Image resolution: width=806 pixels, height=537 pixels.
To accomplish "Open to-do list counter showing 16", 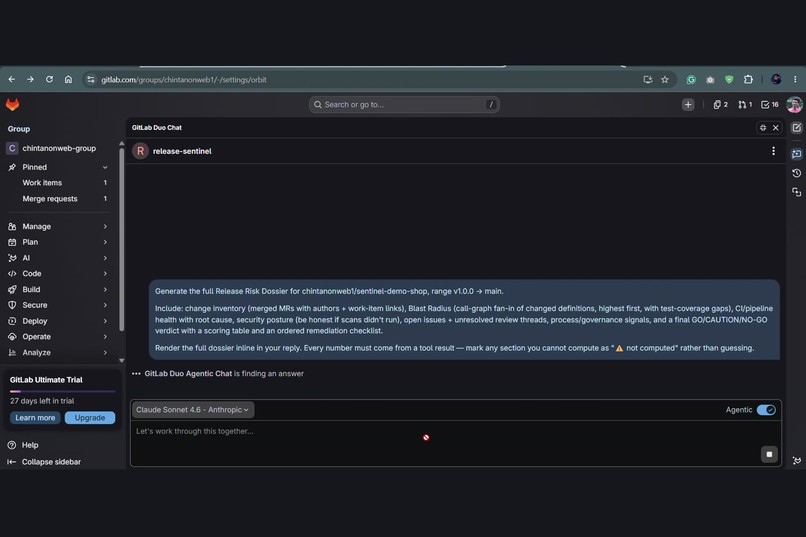I will click(770, 105).
